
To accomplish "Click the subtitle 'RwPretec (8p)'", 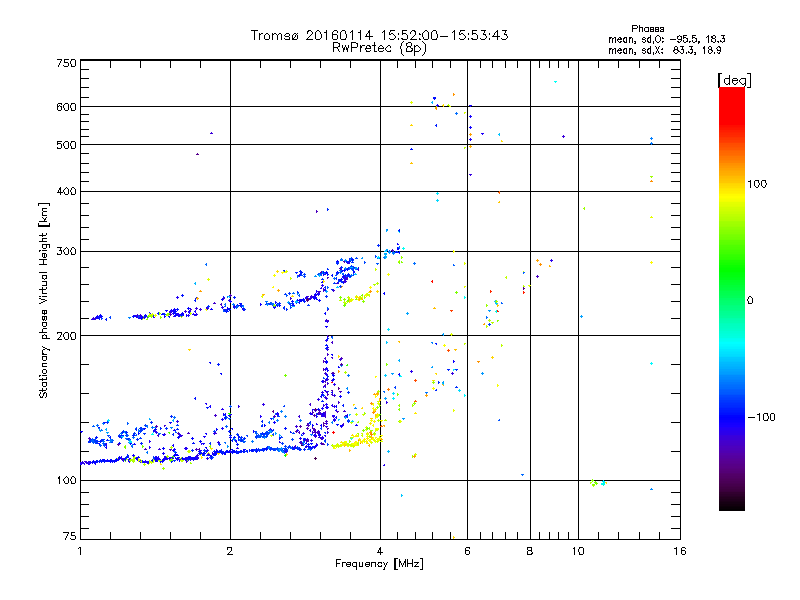I will (x=379, y=48).
